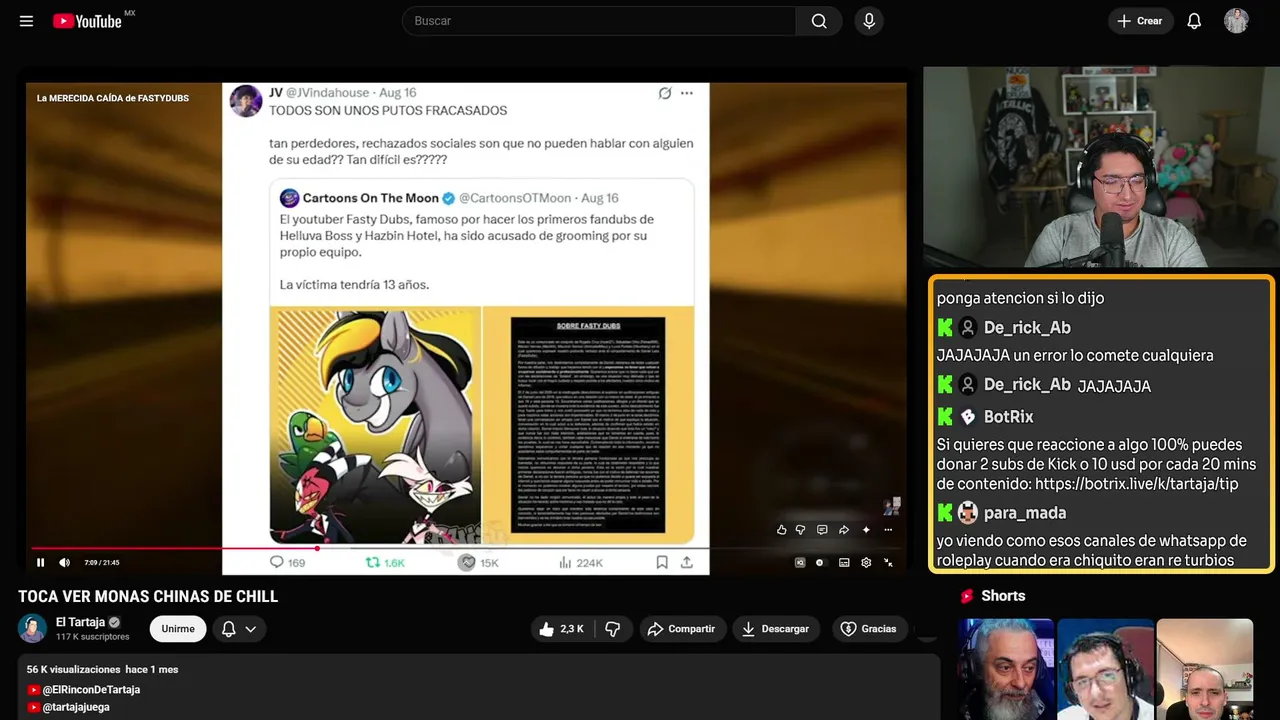Image resolution: width=1280 pixels, height=720 pixels.
Task: Open the @tartajajuega channel link
Action: click(x=76, y=707)
